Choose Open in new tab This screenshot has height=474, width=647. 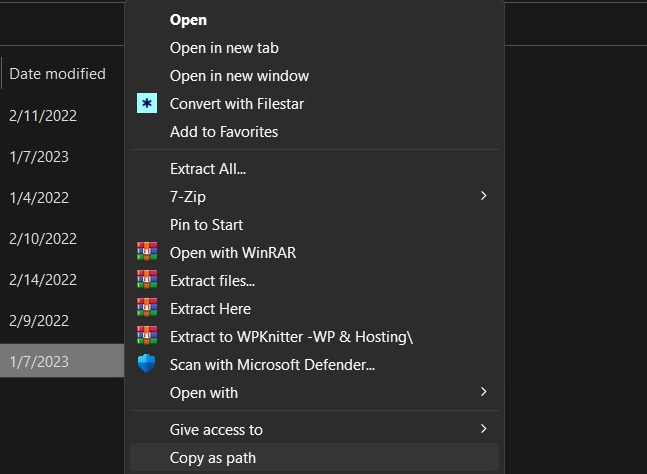pos(224,48)
